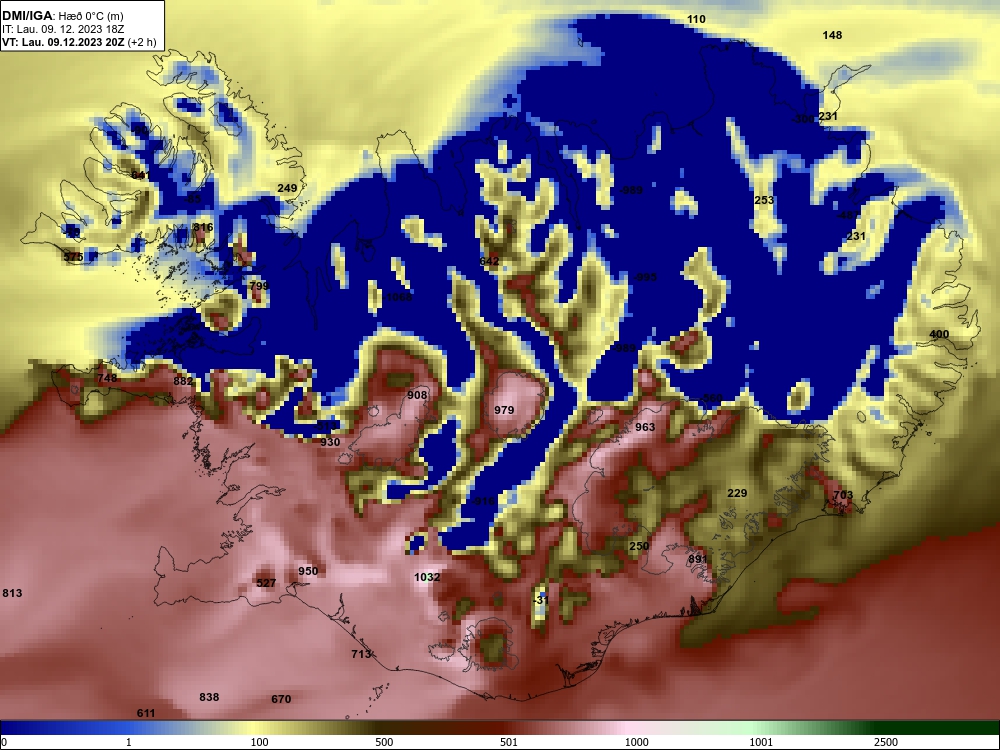Click the '-31' value on the map
Viewport: 1000px width, 750px height.
point(540,600)
